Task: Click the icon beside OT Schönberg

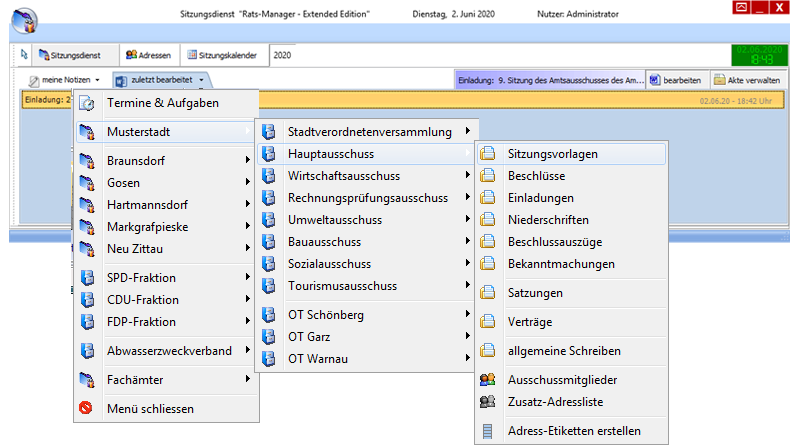Action: [x=269, y=315]
